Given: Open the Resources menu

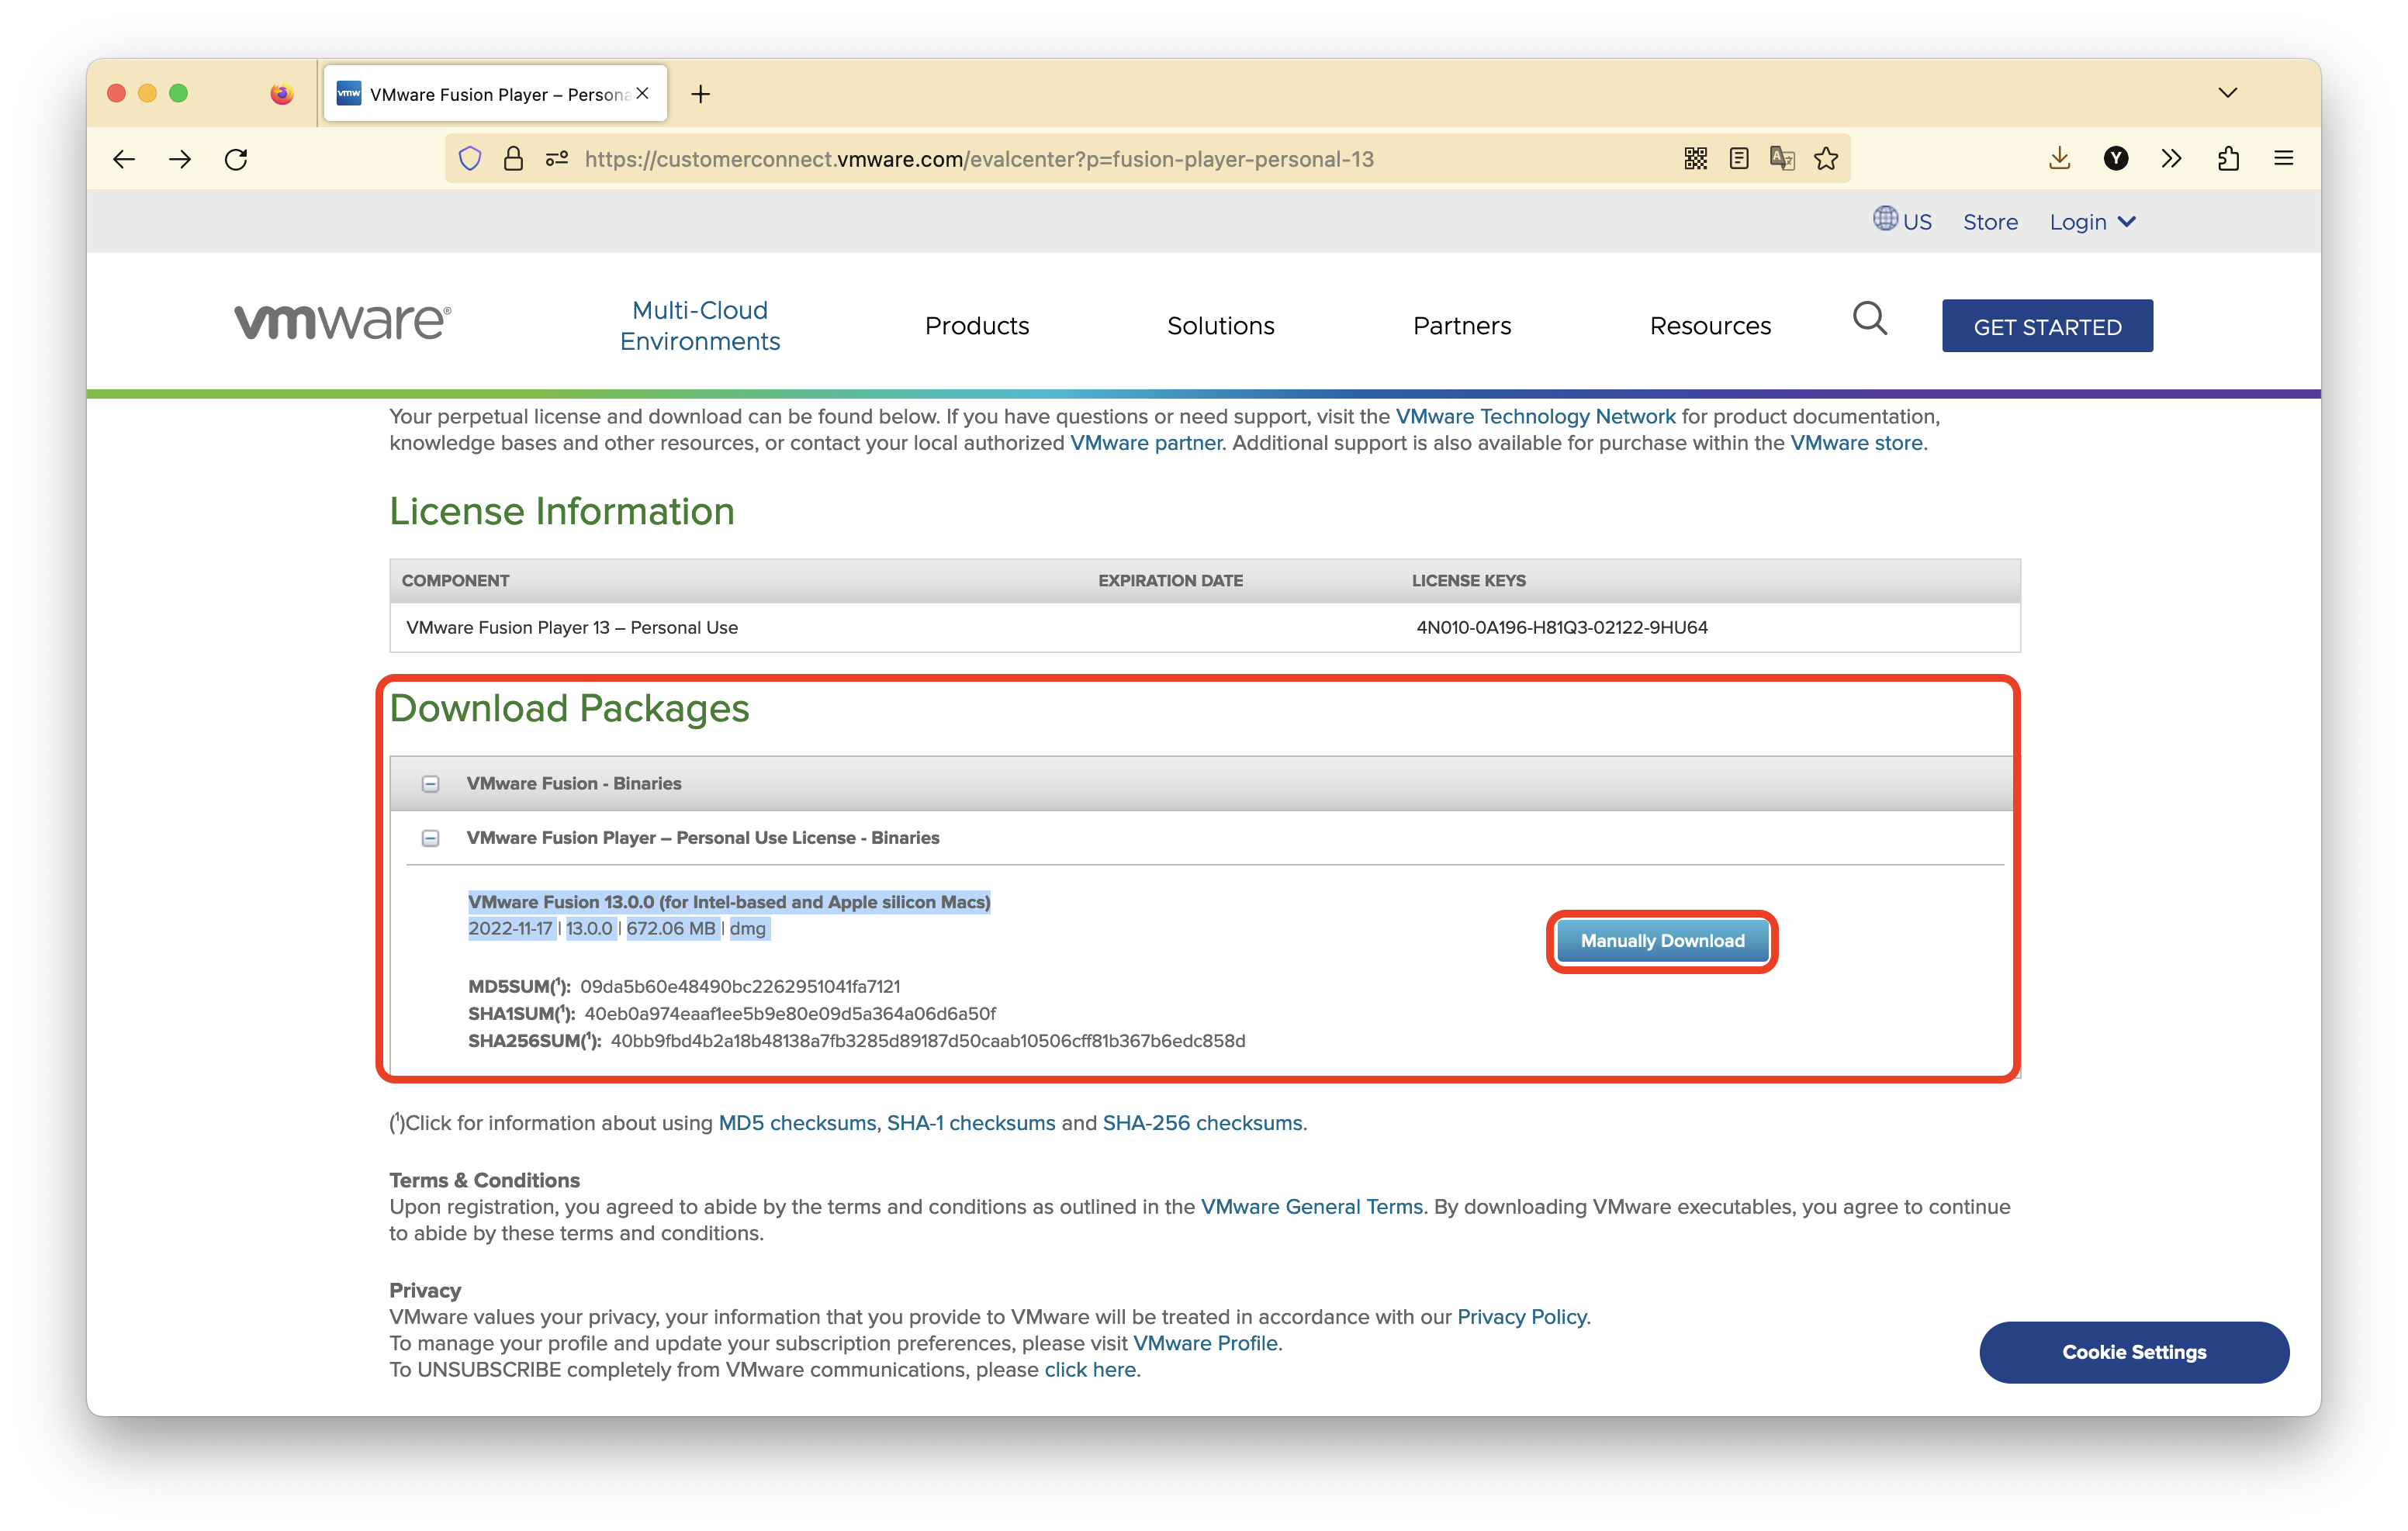Looking at the screenshot, I should (1710, 326).
